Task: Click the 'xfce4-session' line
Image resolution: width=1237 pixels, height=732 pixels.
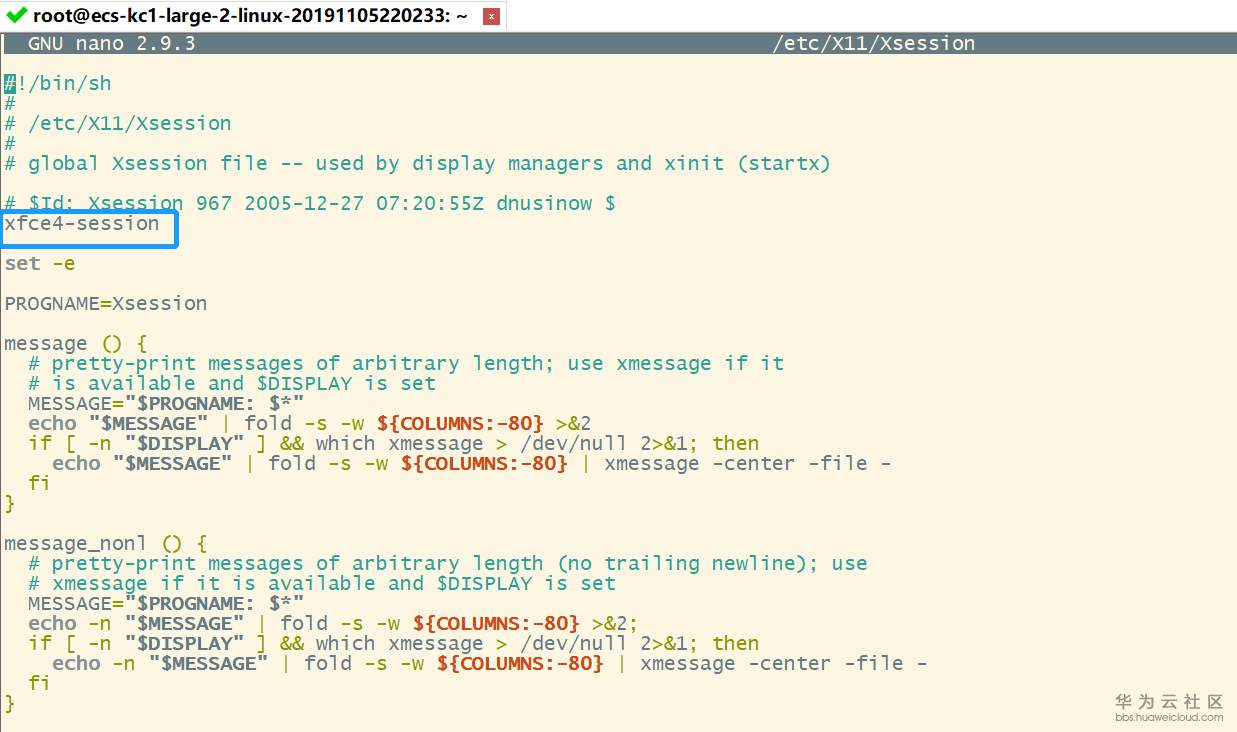Action: [x=82, y=223]
